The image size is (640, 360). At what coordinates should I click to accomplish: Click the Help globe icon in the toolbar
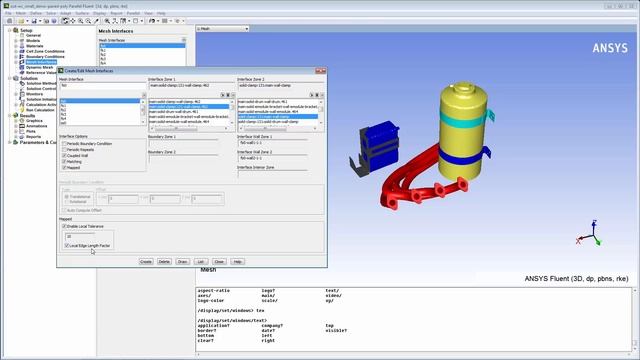[x=54, y=21]
